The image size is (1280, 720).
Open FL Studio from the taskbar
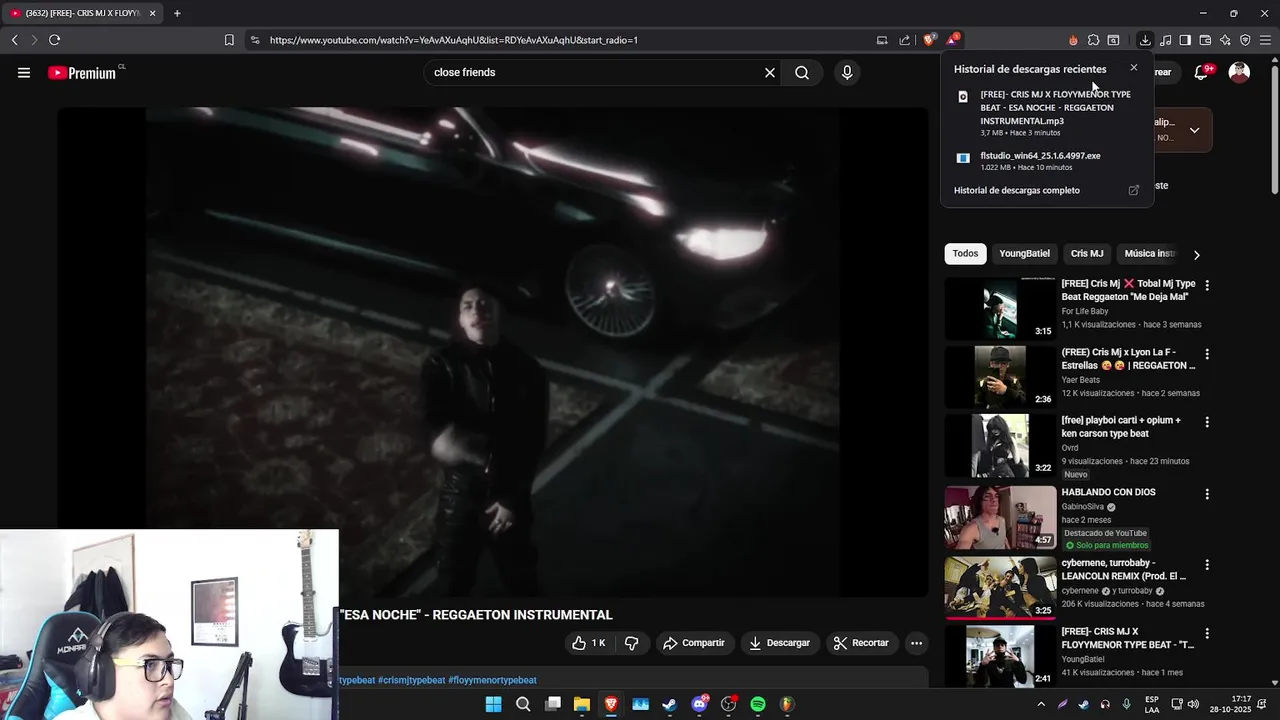[x=787, y=704]
